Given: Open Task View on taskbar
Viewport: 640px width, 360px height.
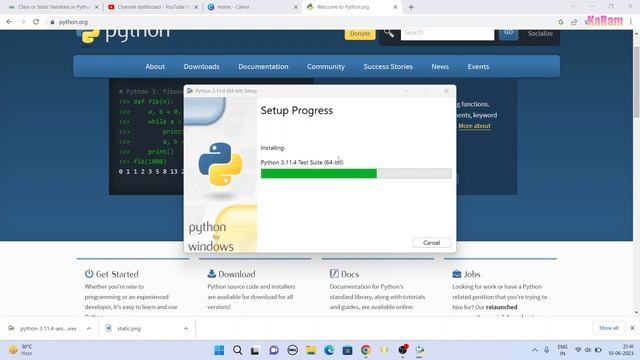Looking at the screenshot, I should click(x=256, y=350).
